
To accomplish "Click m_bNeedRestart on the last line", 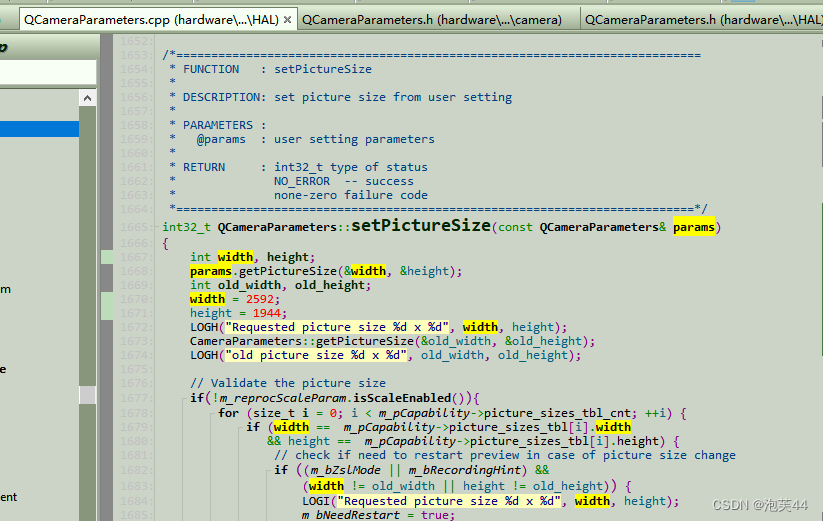I will pyautogui.click(x=350, y=515).
